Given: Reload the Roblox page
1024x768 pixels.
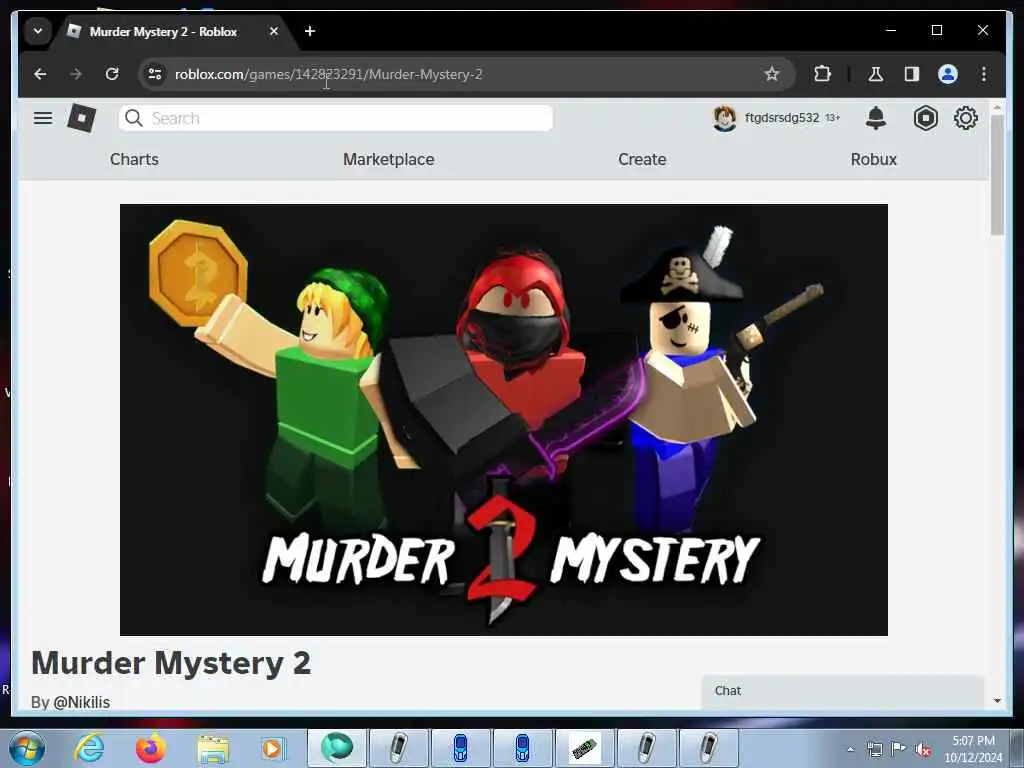Looking at the screenshot, I should (112, 74).
